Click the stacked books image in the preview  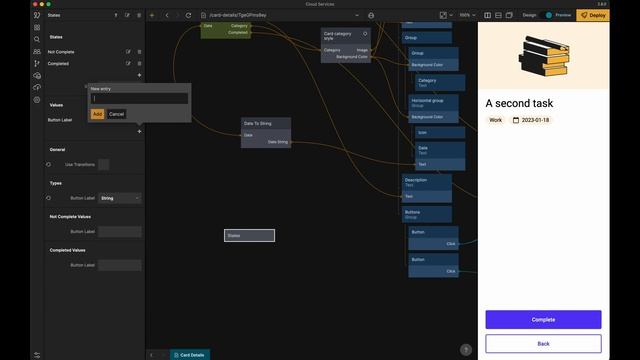544,56
